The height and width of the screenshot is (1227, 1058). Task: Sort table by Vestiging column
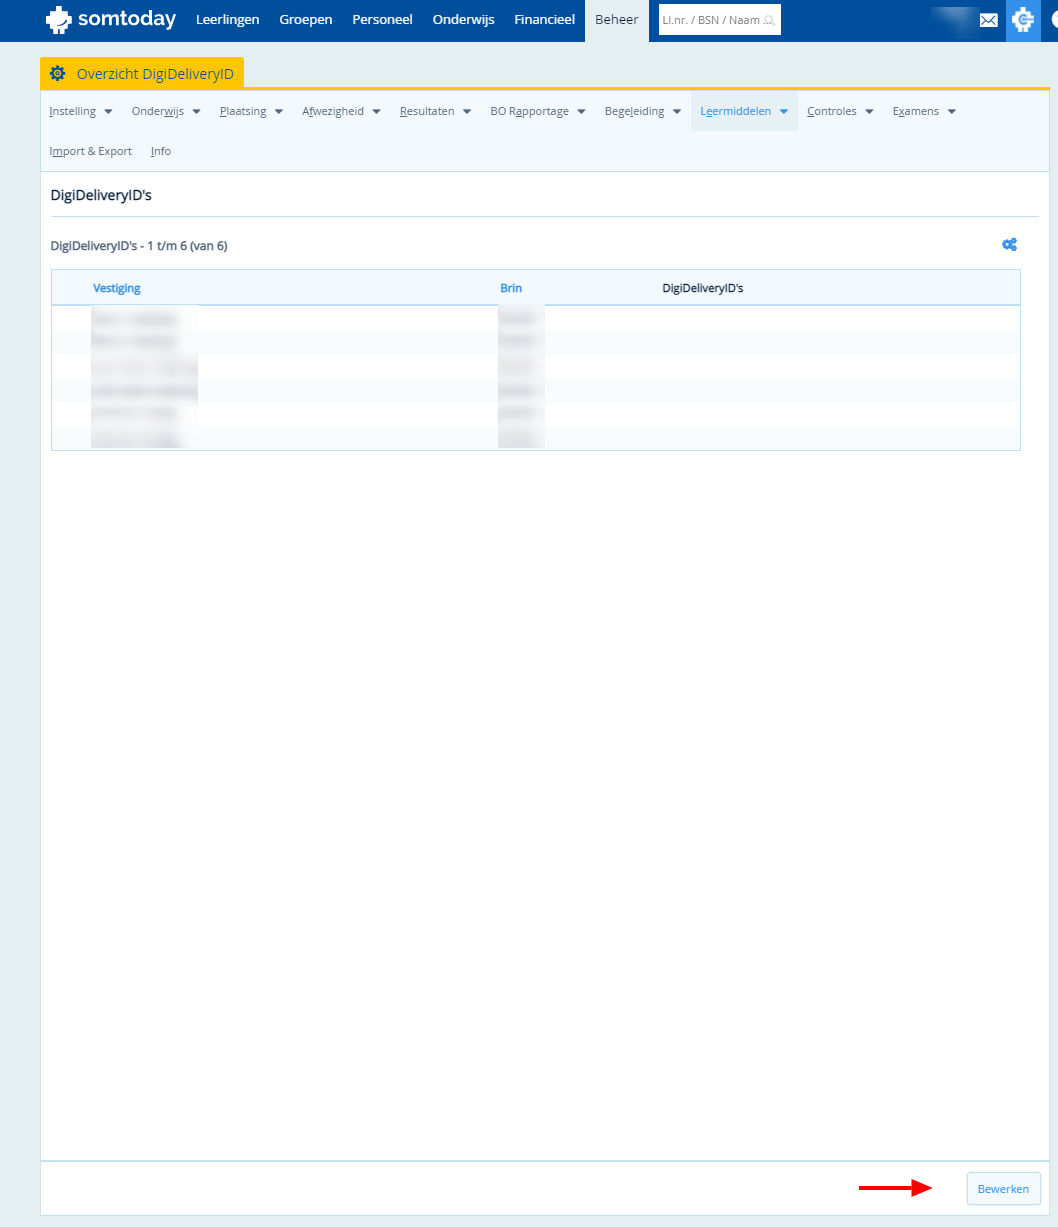click(117, 288)
